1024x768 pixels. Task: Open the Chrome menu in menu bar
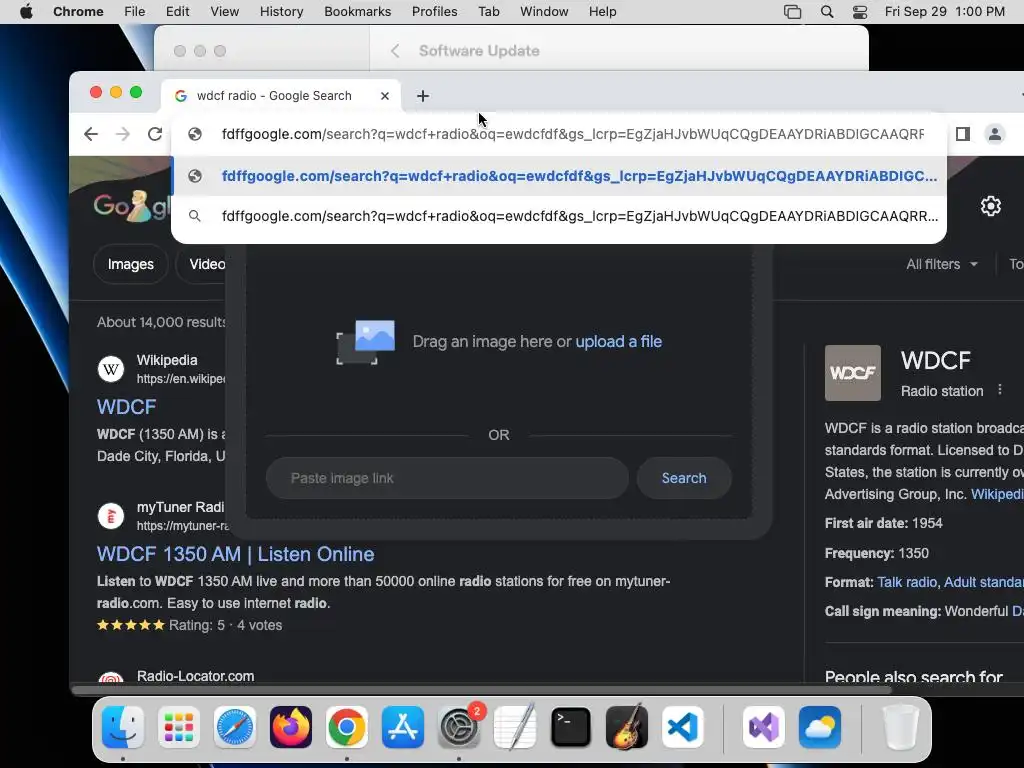(78, 12)
